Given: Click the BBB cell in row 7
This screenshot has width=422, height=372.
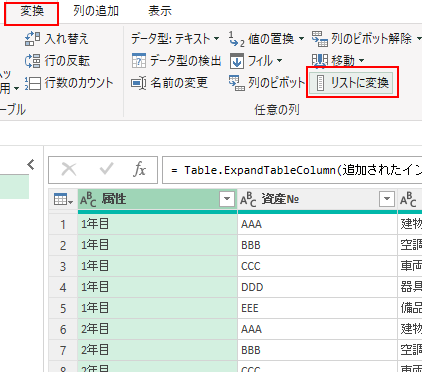Looking at the screenshot, I should tap(317, 350).
